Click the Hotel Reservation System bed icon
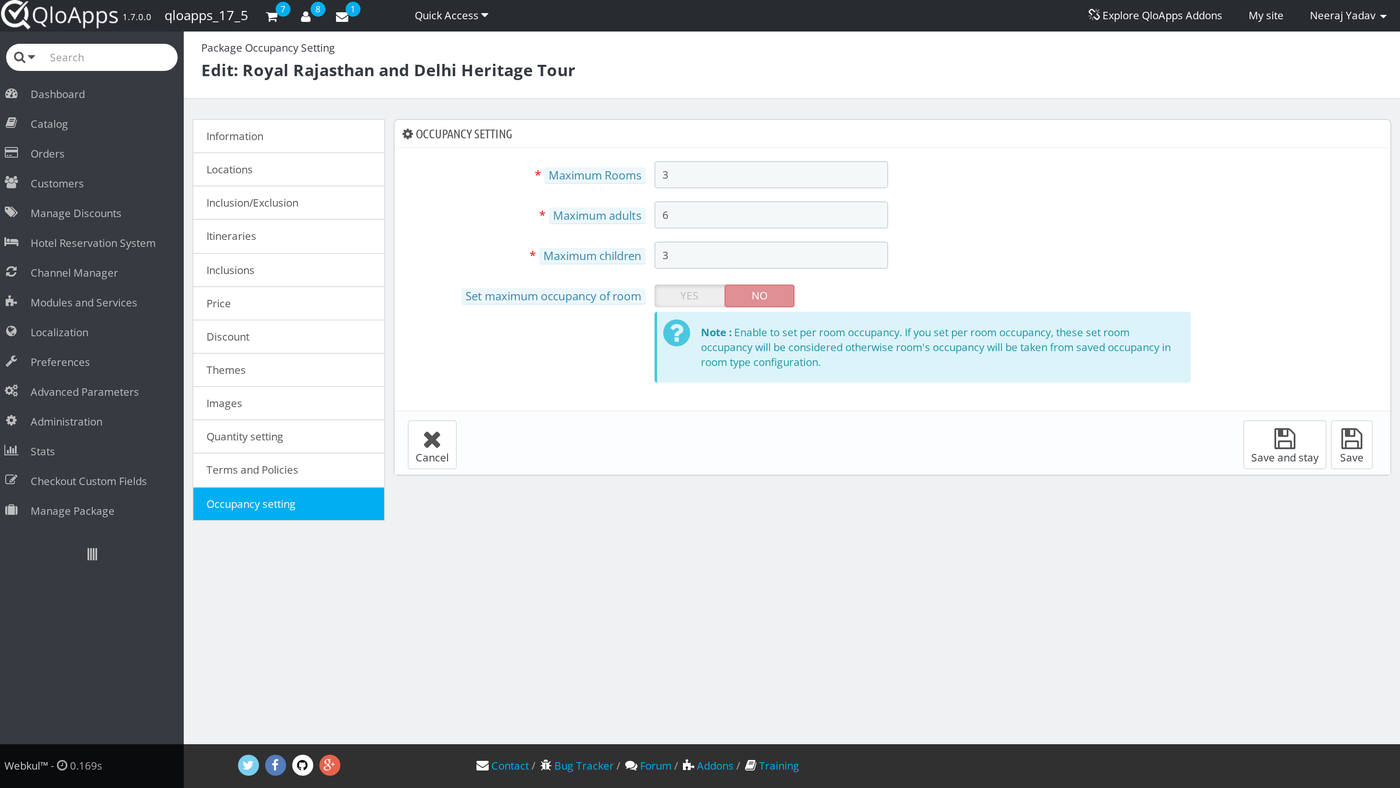This screenshot has width=1400, height=788. tap(12, 242)
